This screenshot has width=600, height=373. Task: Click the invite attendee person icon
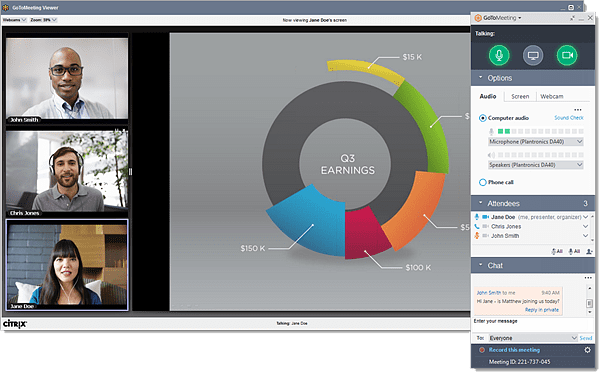pos(589,251)
